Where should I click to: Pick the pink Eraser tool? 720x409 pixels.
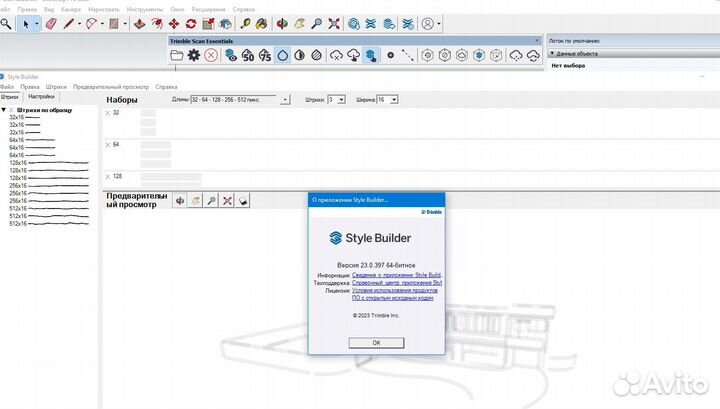coord(51,24)
